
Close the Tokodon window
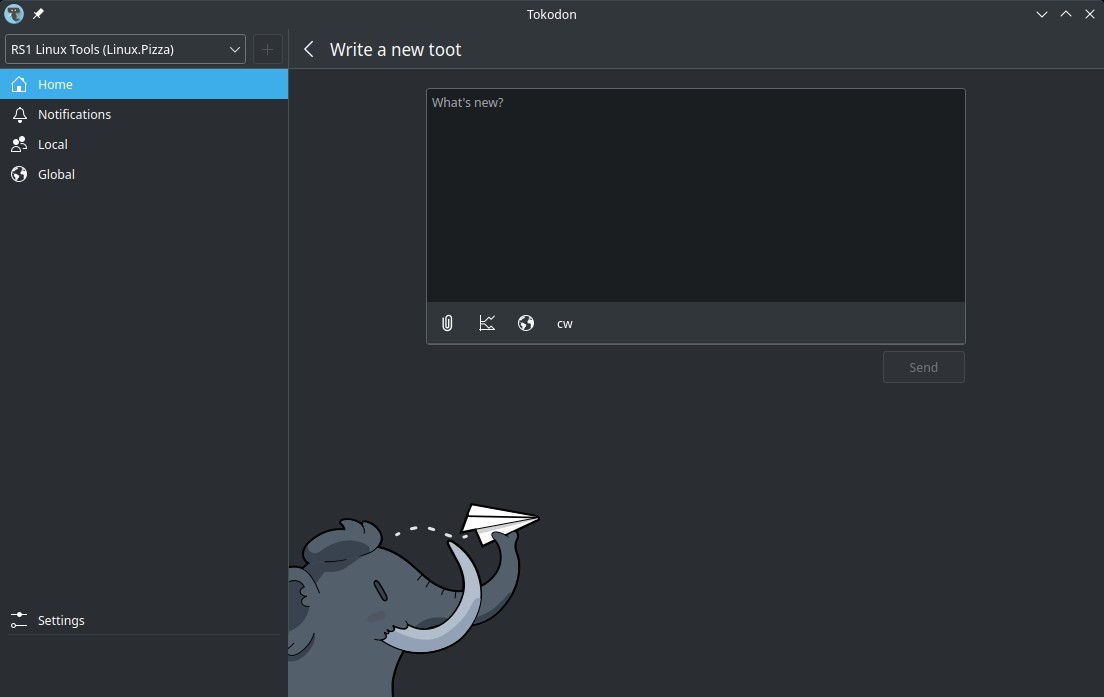(1090, 14)
